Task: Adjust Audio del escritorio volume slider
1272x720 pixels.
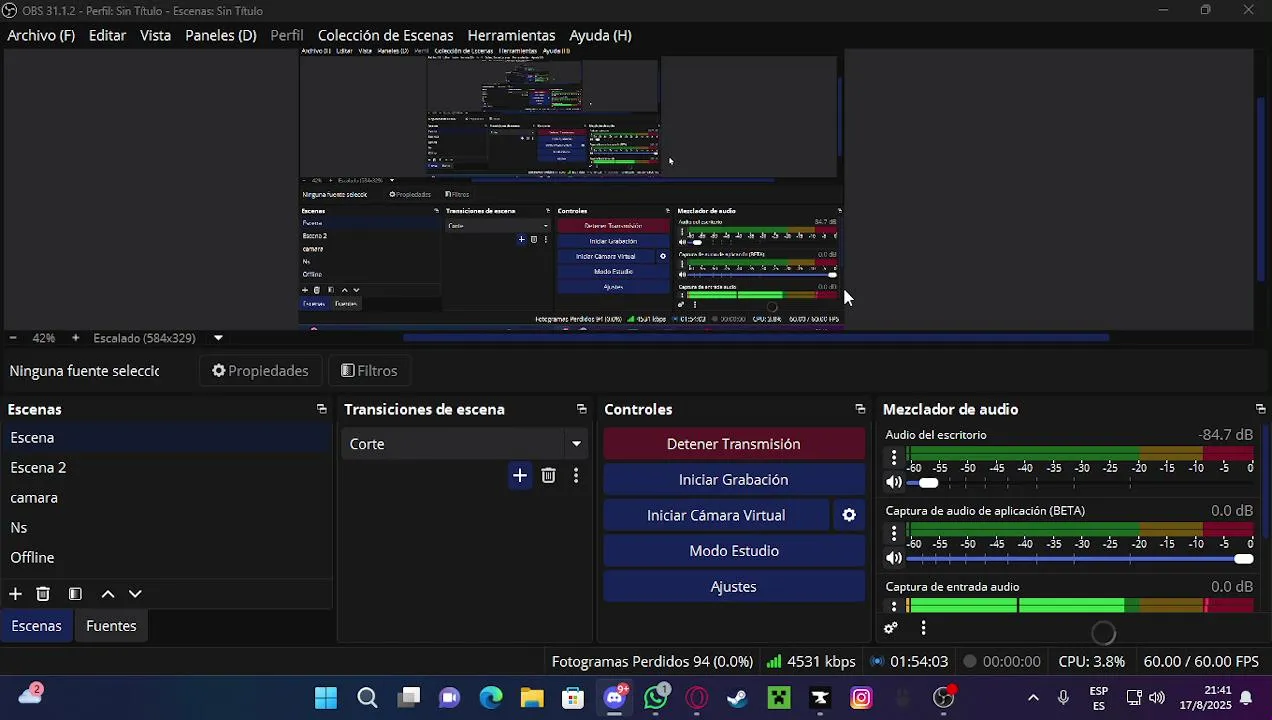Action: 1079,482
